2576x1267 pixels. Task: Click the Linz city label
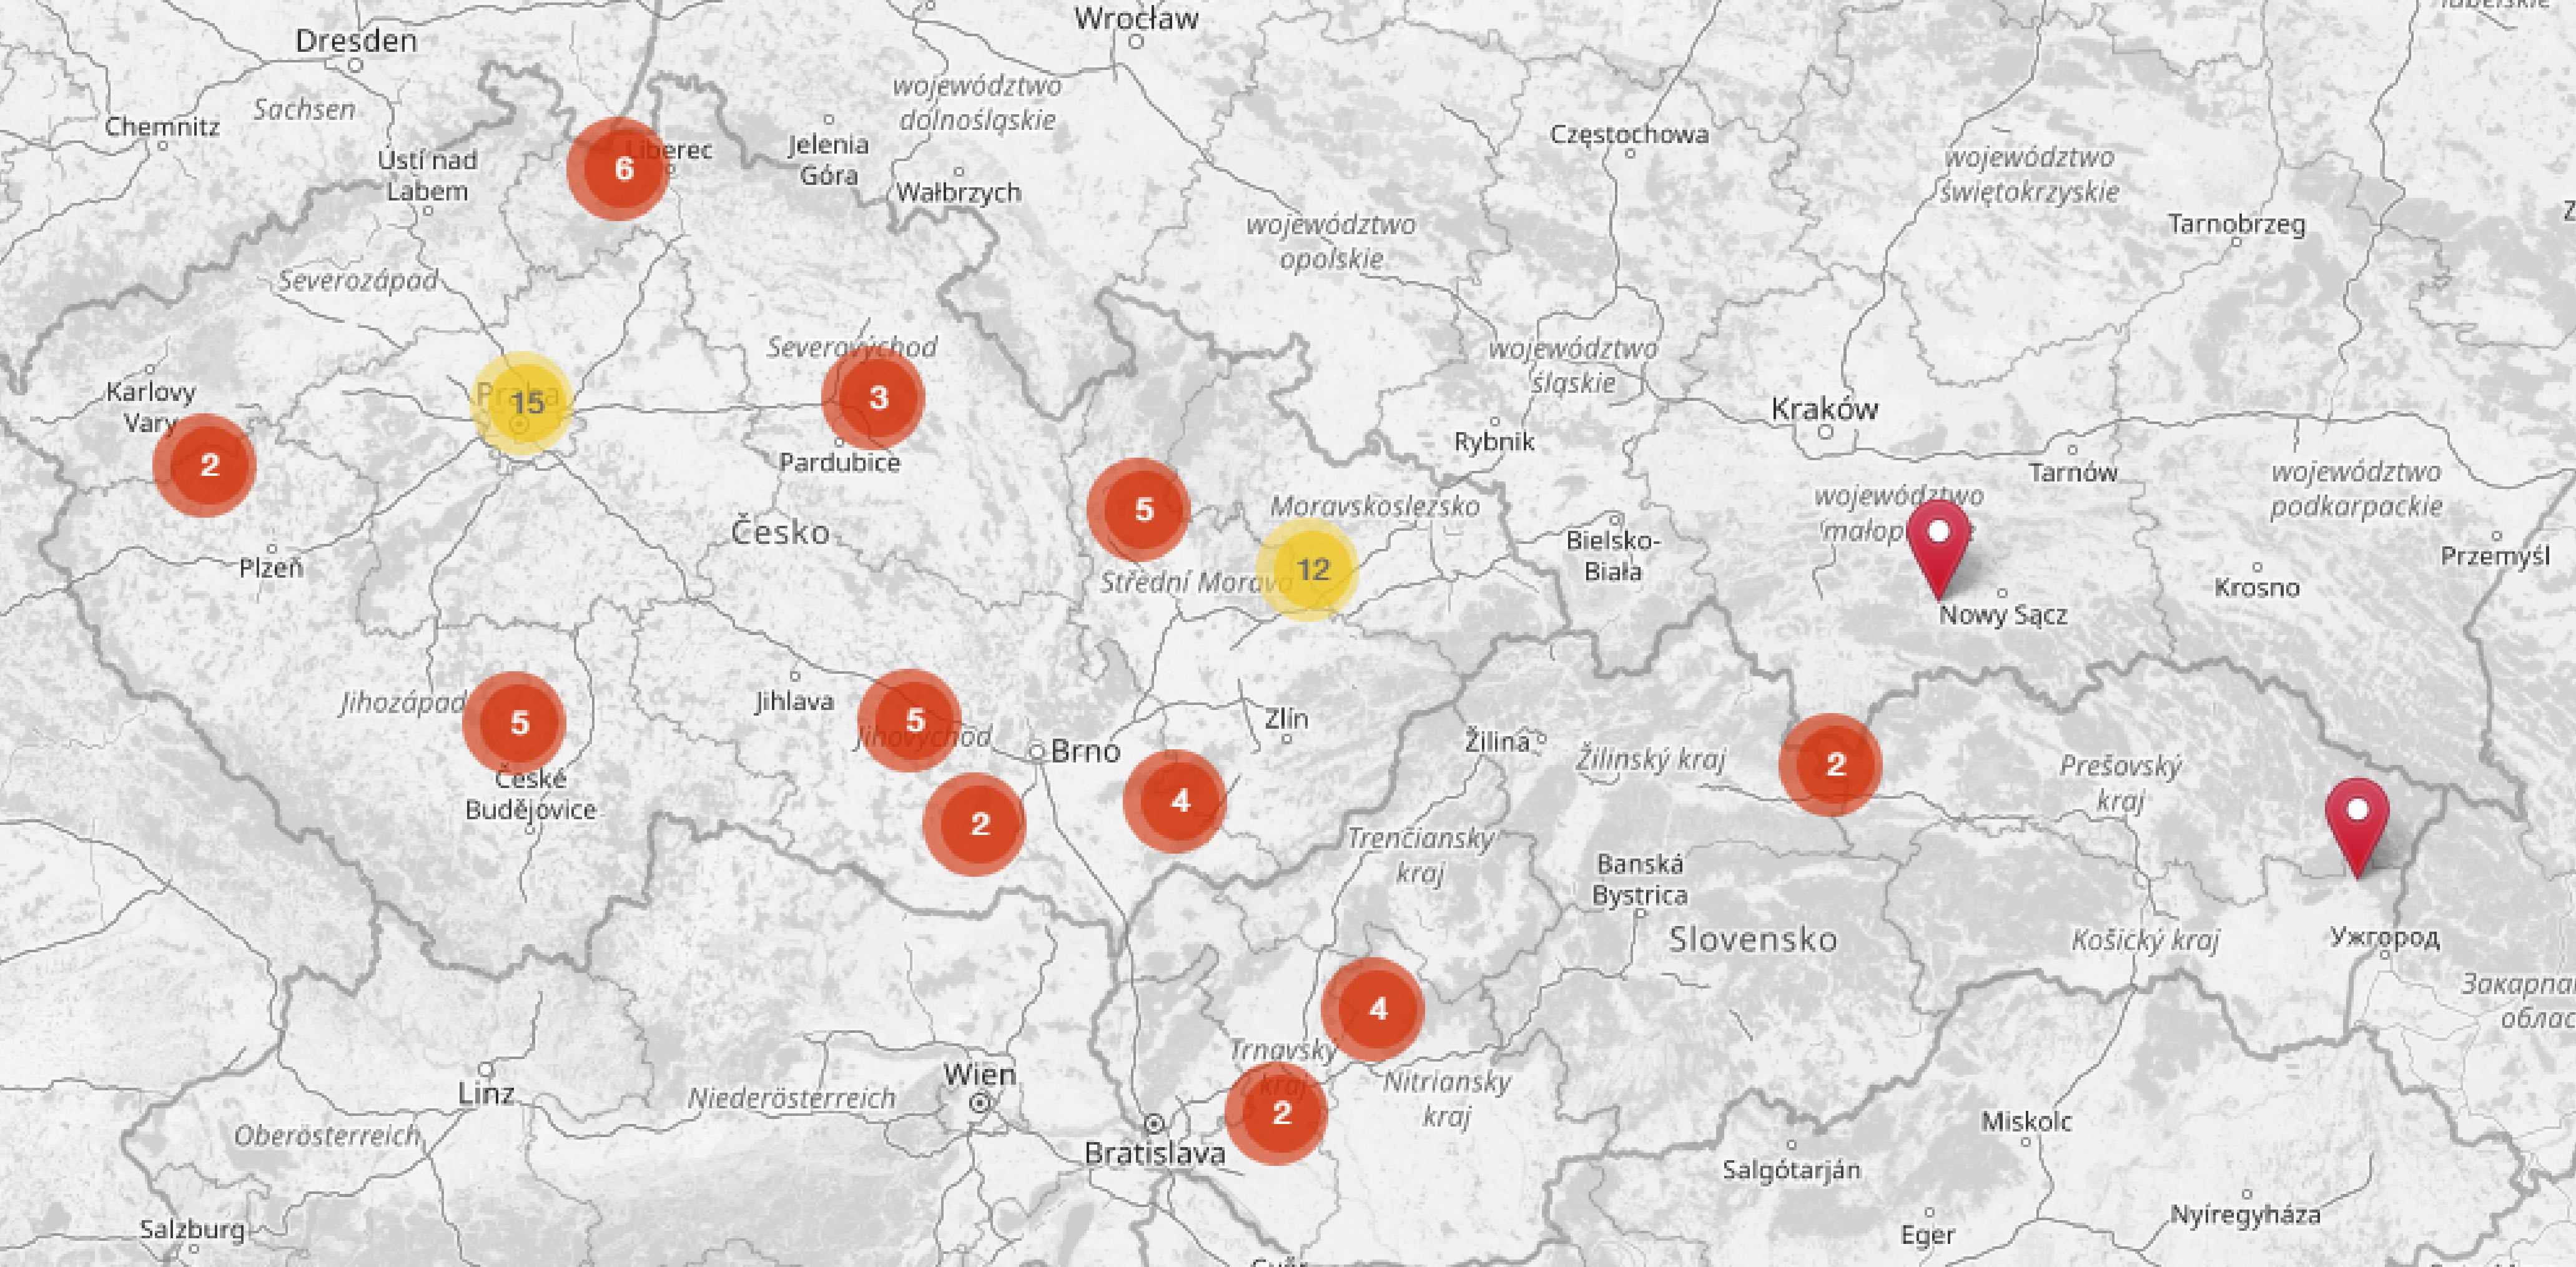click(x=486, y=1093)
